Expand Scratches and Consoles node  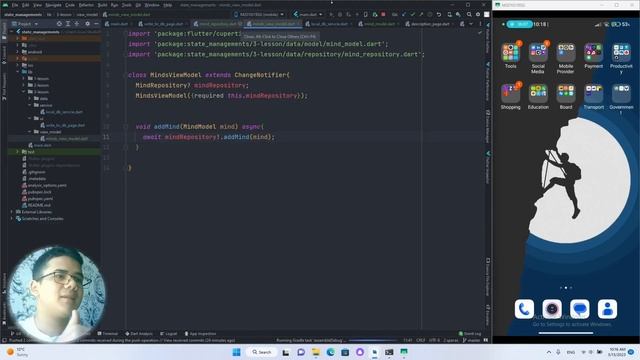pos(11,219)
